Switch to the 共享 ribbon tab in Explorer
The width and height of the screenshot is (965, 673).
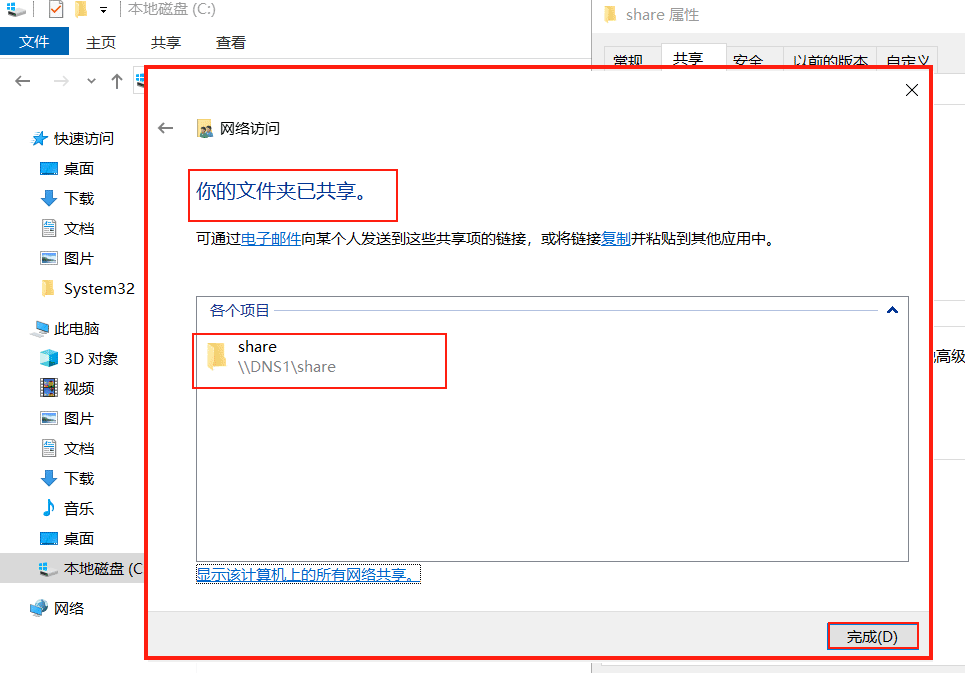pyautogui.click(x=166, y=42)
